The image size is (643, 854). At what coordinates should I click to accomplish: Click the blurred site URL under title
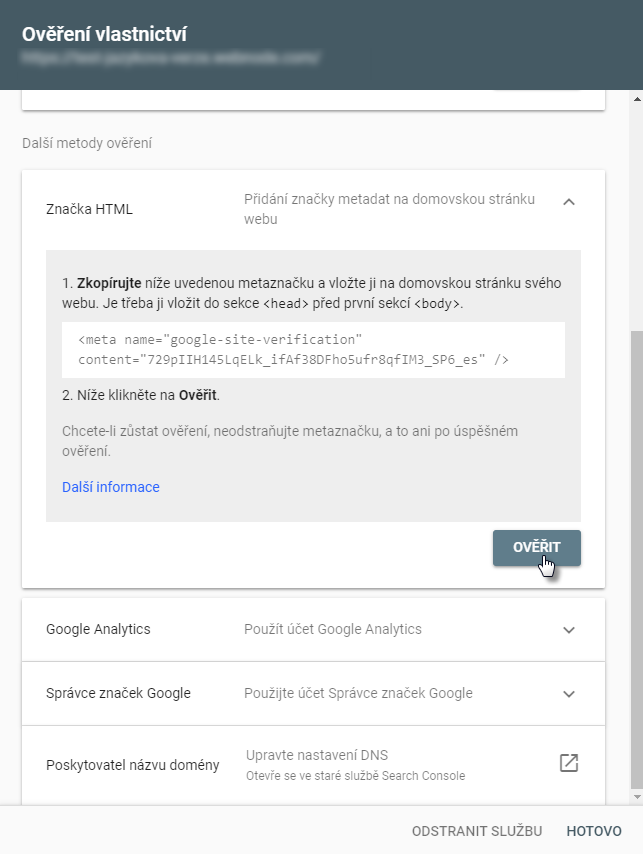click(x=170, y=59)
